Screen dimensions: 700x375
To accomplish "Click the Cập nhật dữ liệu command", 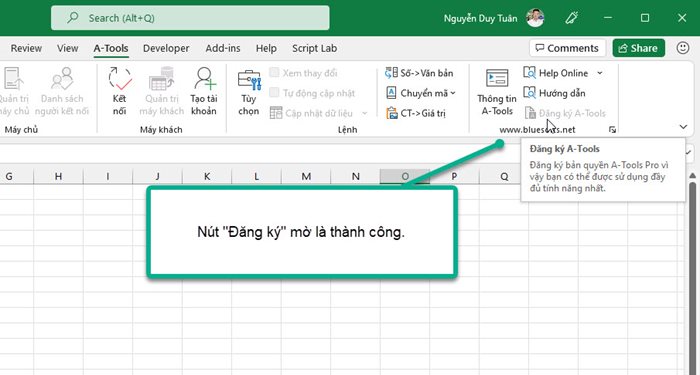I will (311, 113).
